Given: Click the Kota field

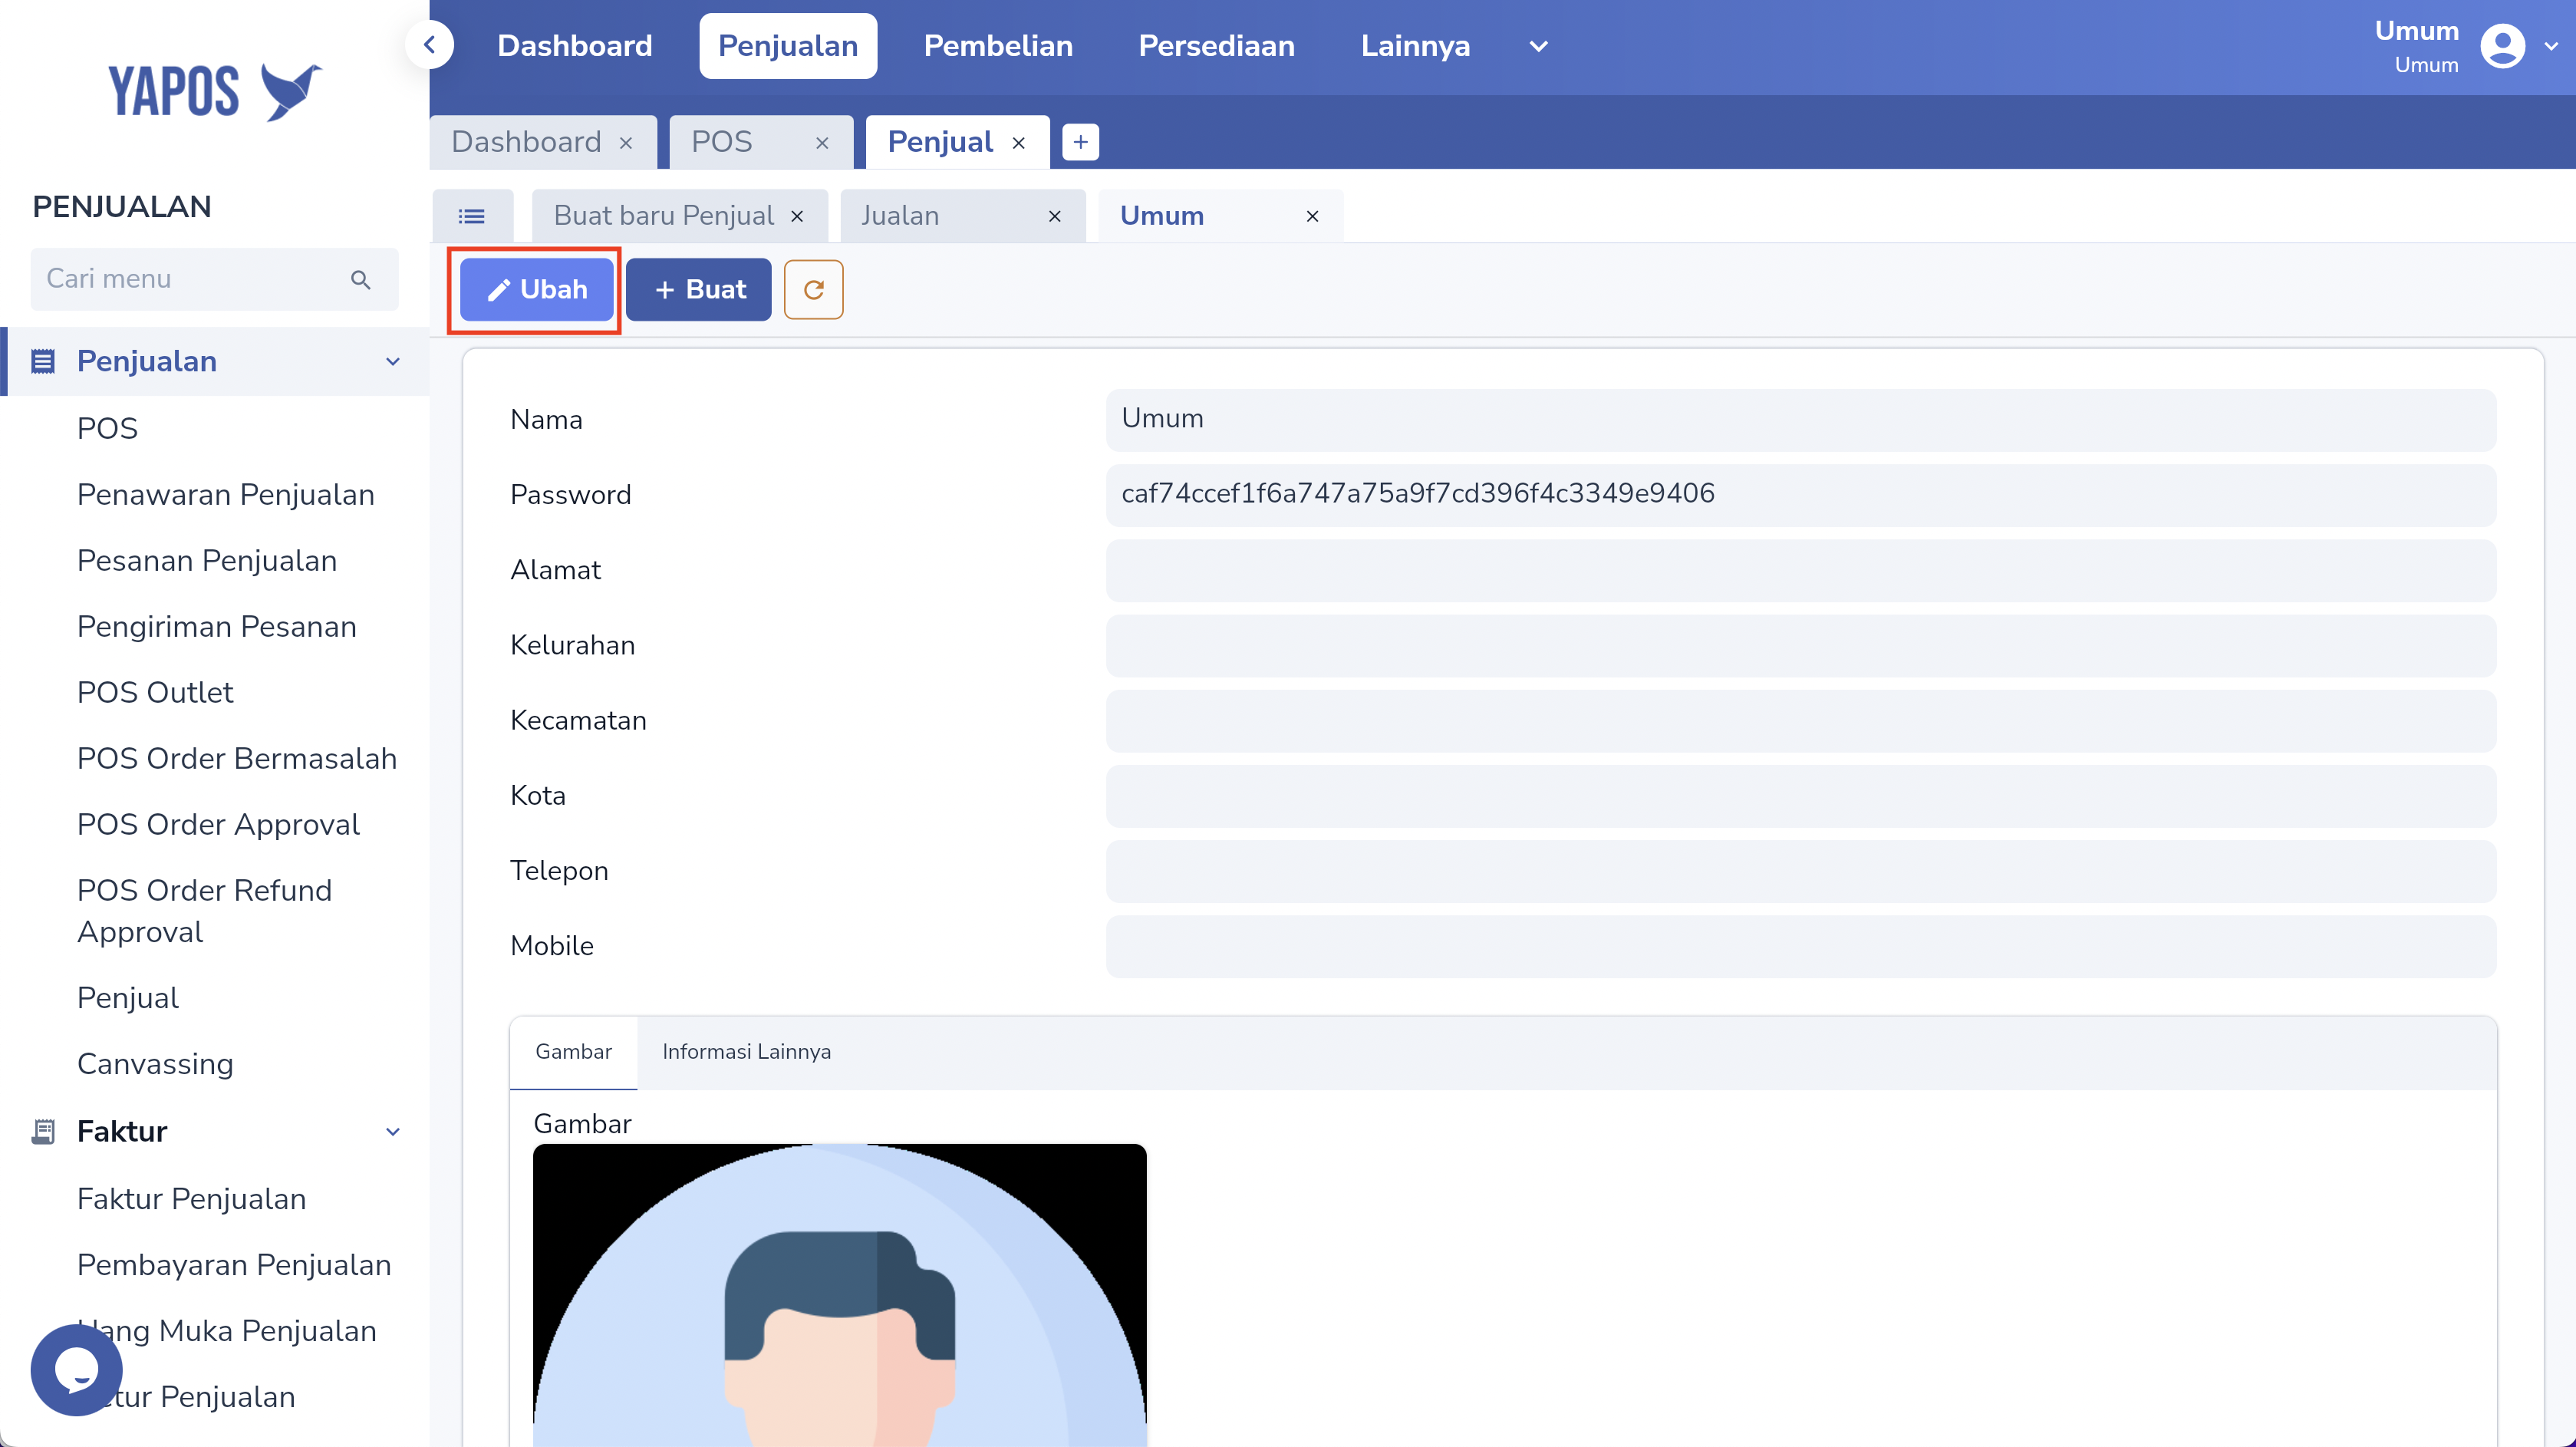Looking at the screenshot, I should pos(1800,795).
